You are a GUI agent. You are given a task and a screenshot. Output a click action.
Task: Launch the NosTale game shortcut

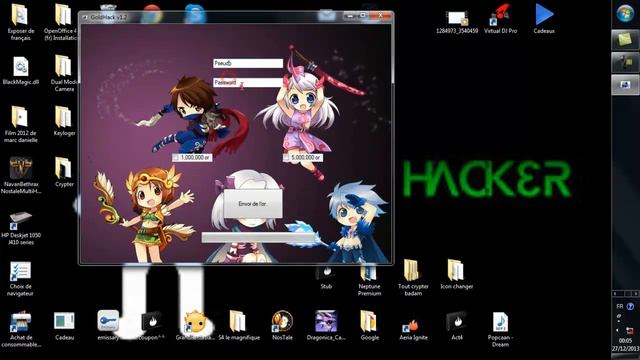282,321
